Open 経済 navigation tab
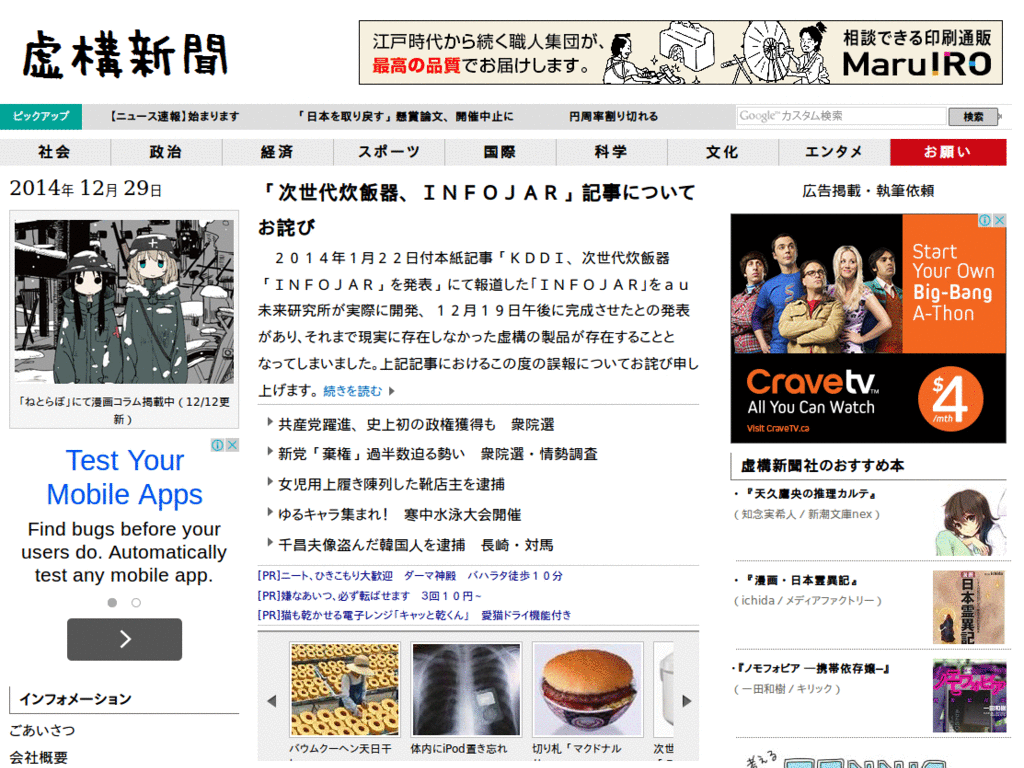Screen dimensions: 1024x768 coord(278,152)
